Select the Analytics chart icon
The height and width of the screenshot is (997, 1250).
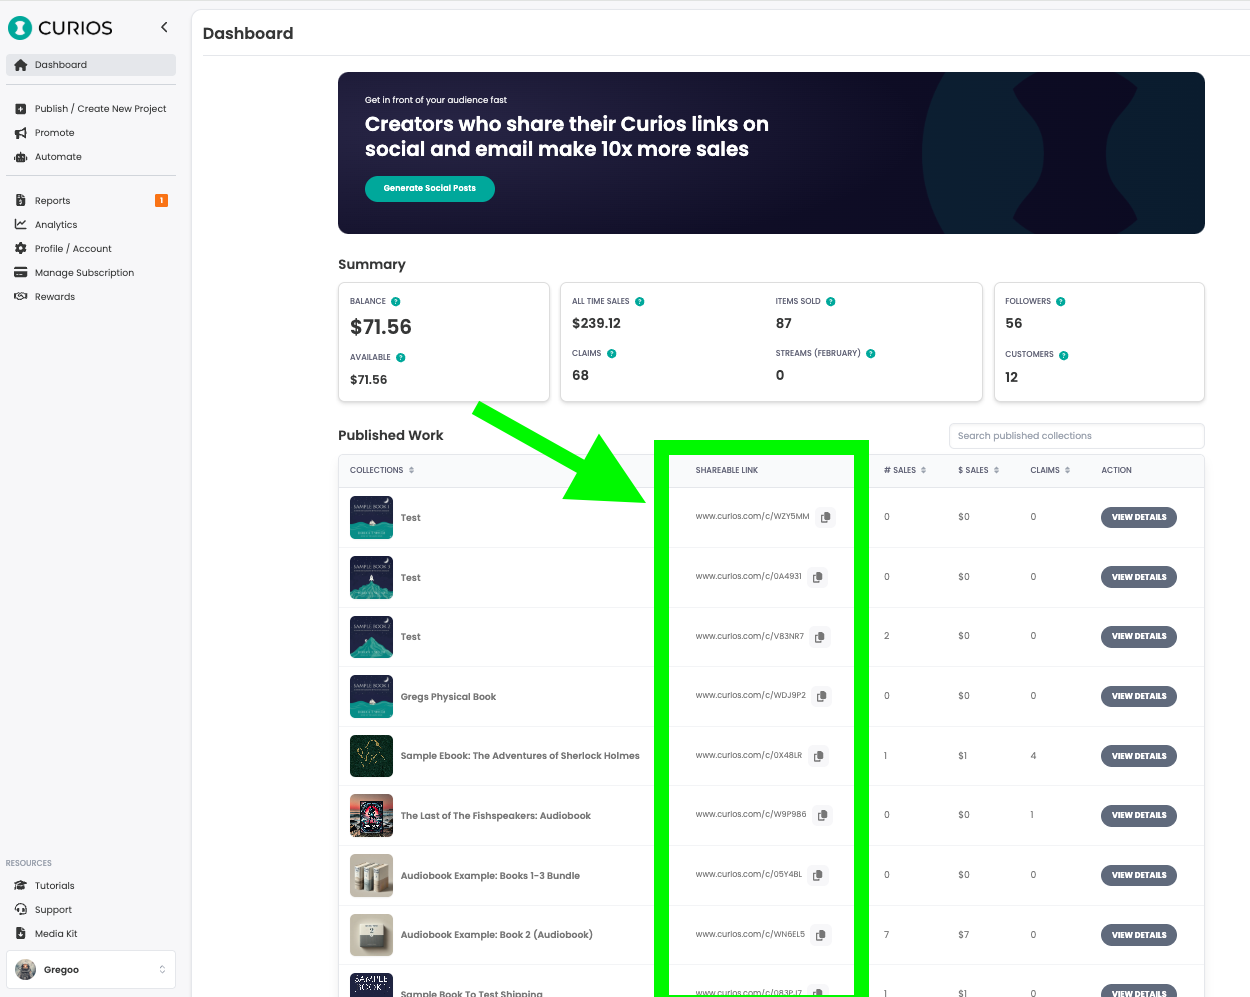pos(21,224)
